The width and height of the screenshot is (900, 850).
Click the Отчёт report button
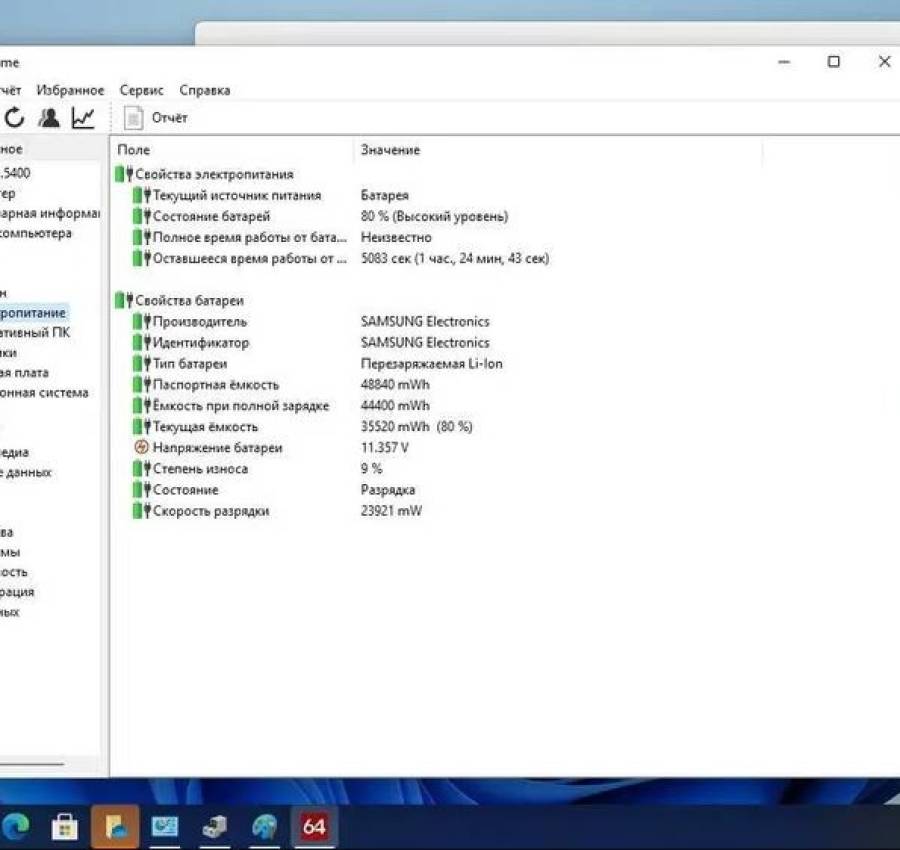click(156, 118)
